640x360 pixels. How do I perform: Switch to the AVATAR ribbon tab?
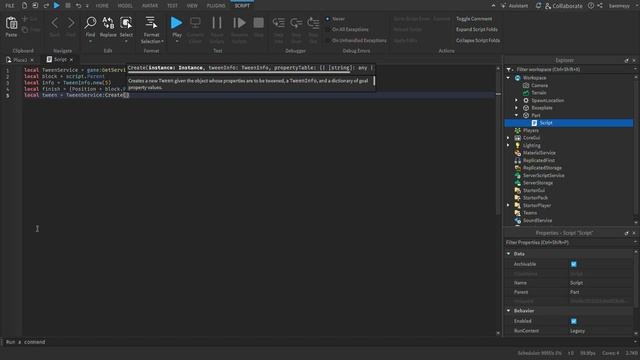click(x=150, y=6)
